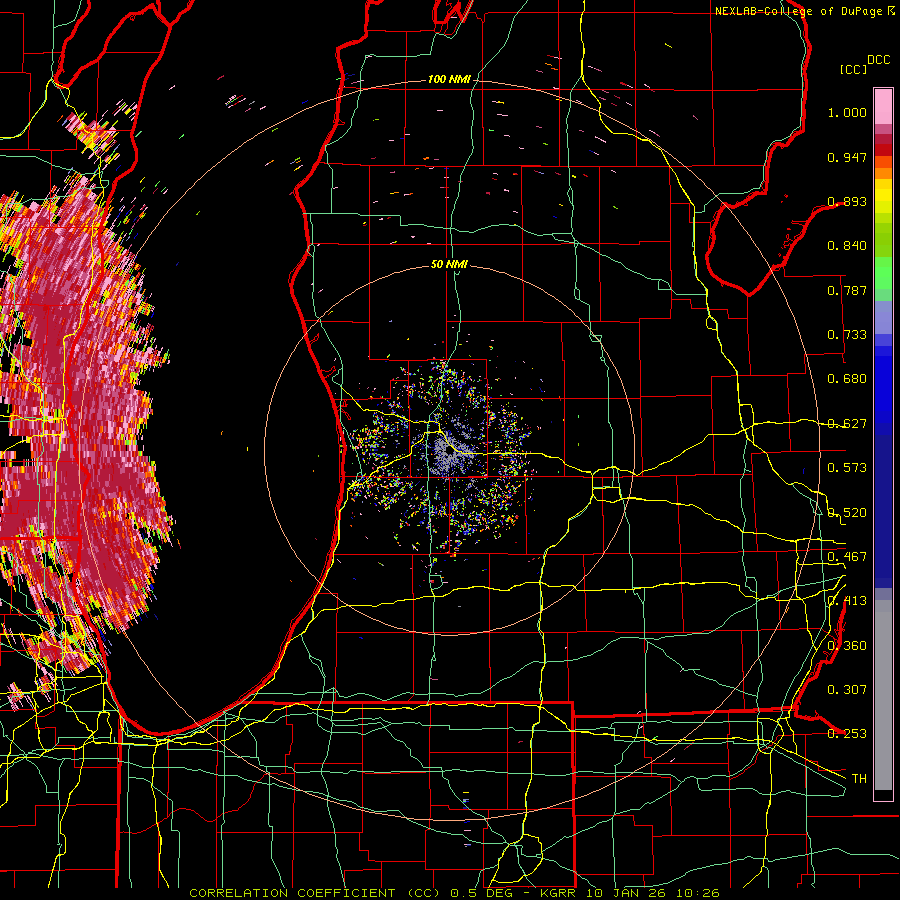The height and width of the screenshot is (900, 900).
Task: Click the 0.307 scale value
Action: point(847,689)
